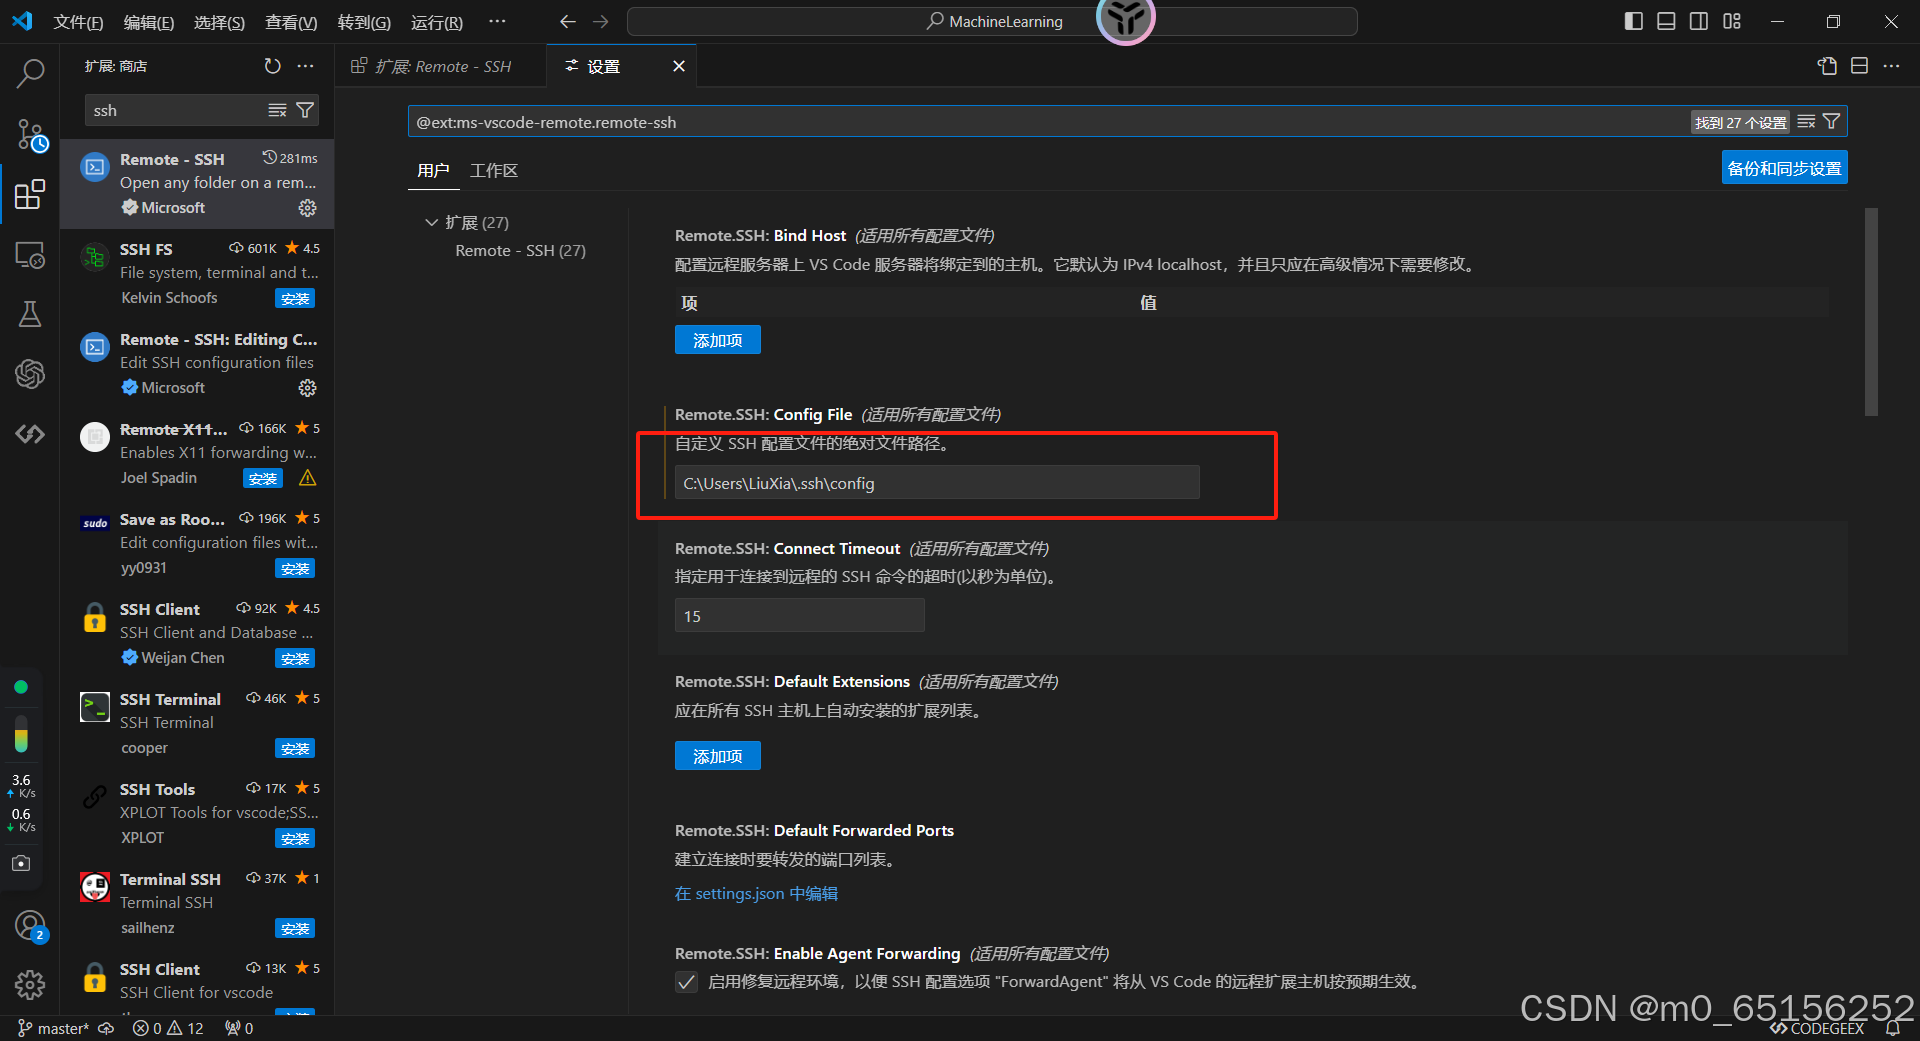Viewport: 1920px width, 1041px height.
Task: Click CODEGEEX status bar item
Action: (x=1817, y=1029)
